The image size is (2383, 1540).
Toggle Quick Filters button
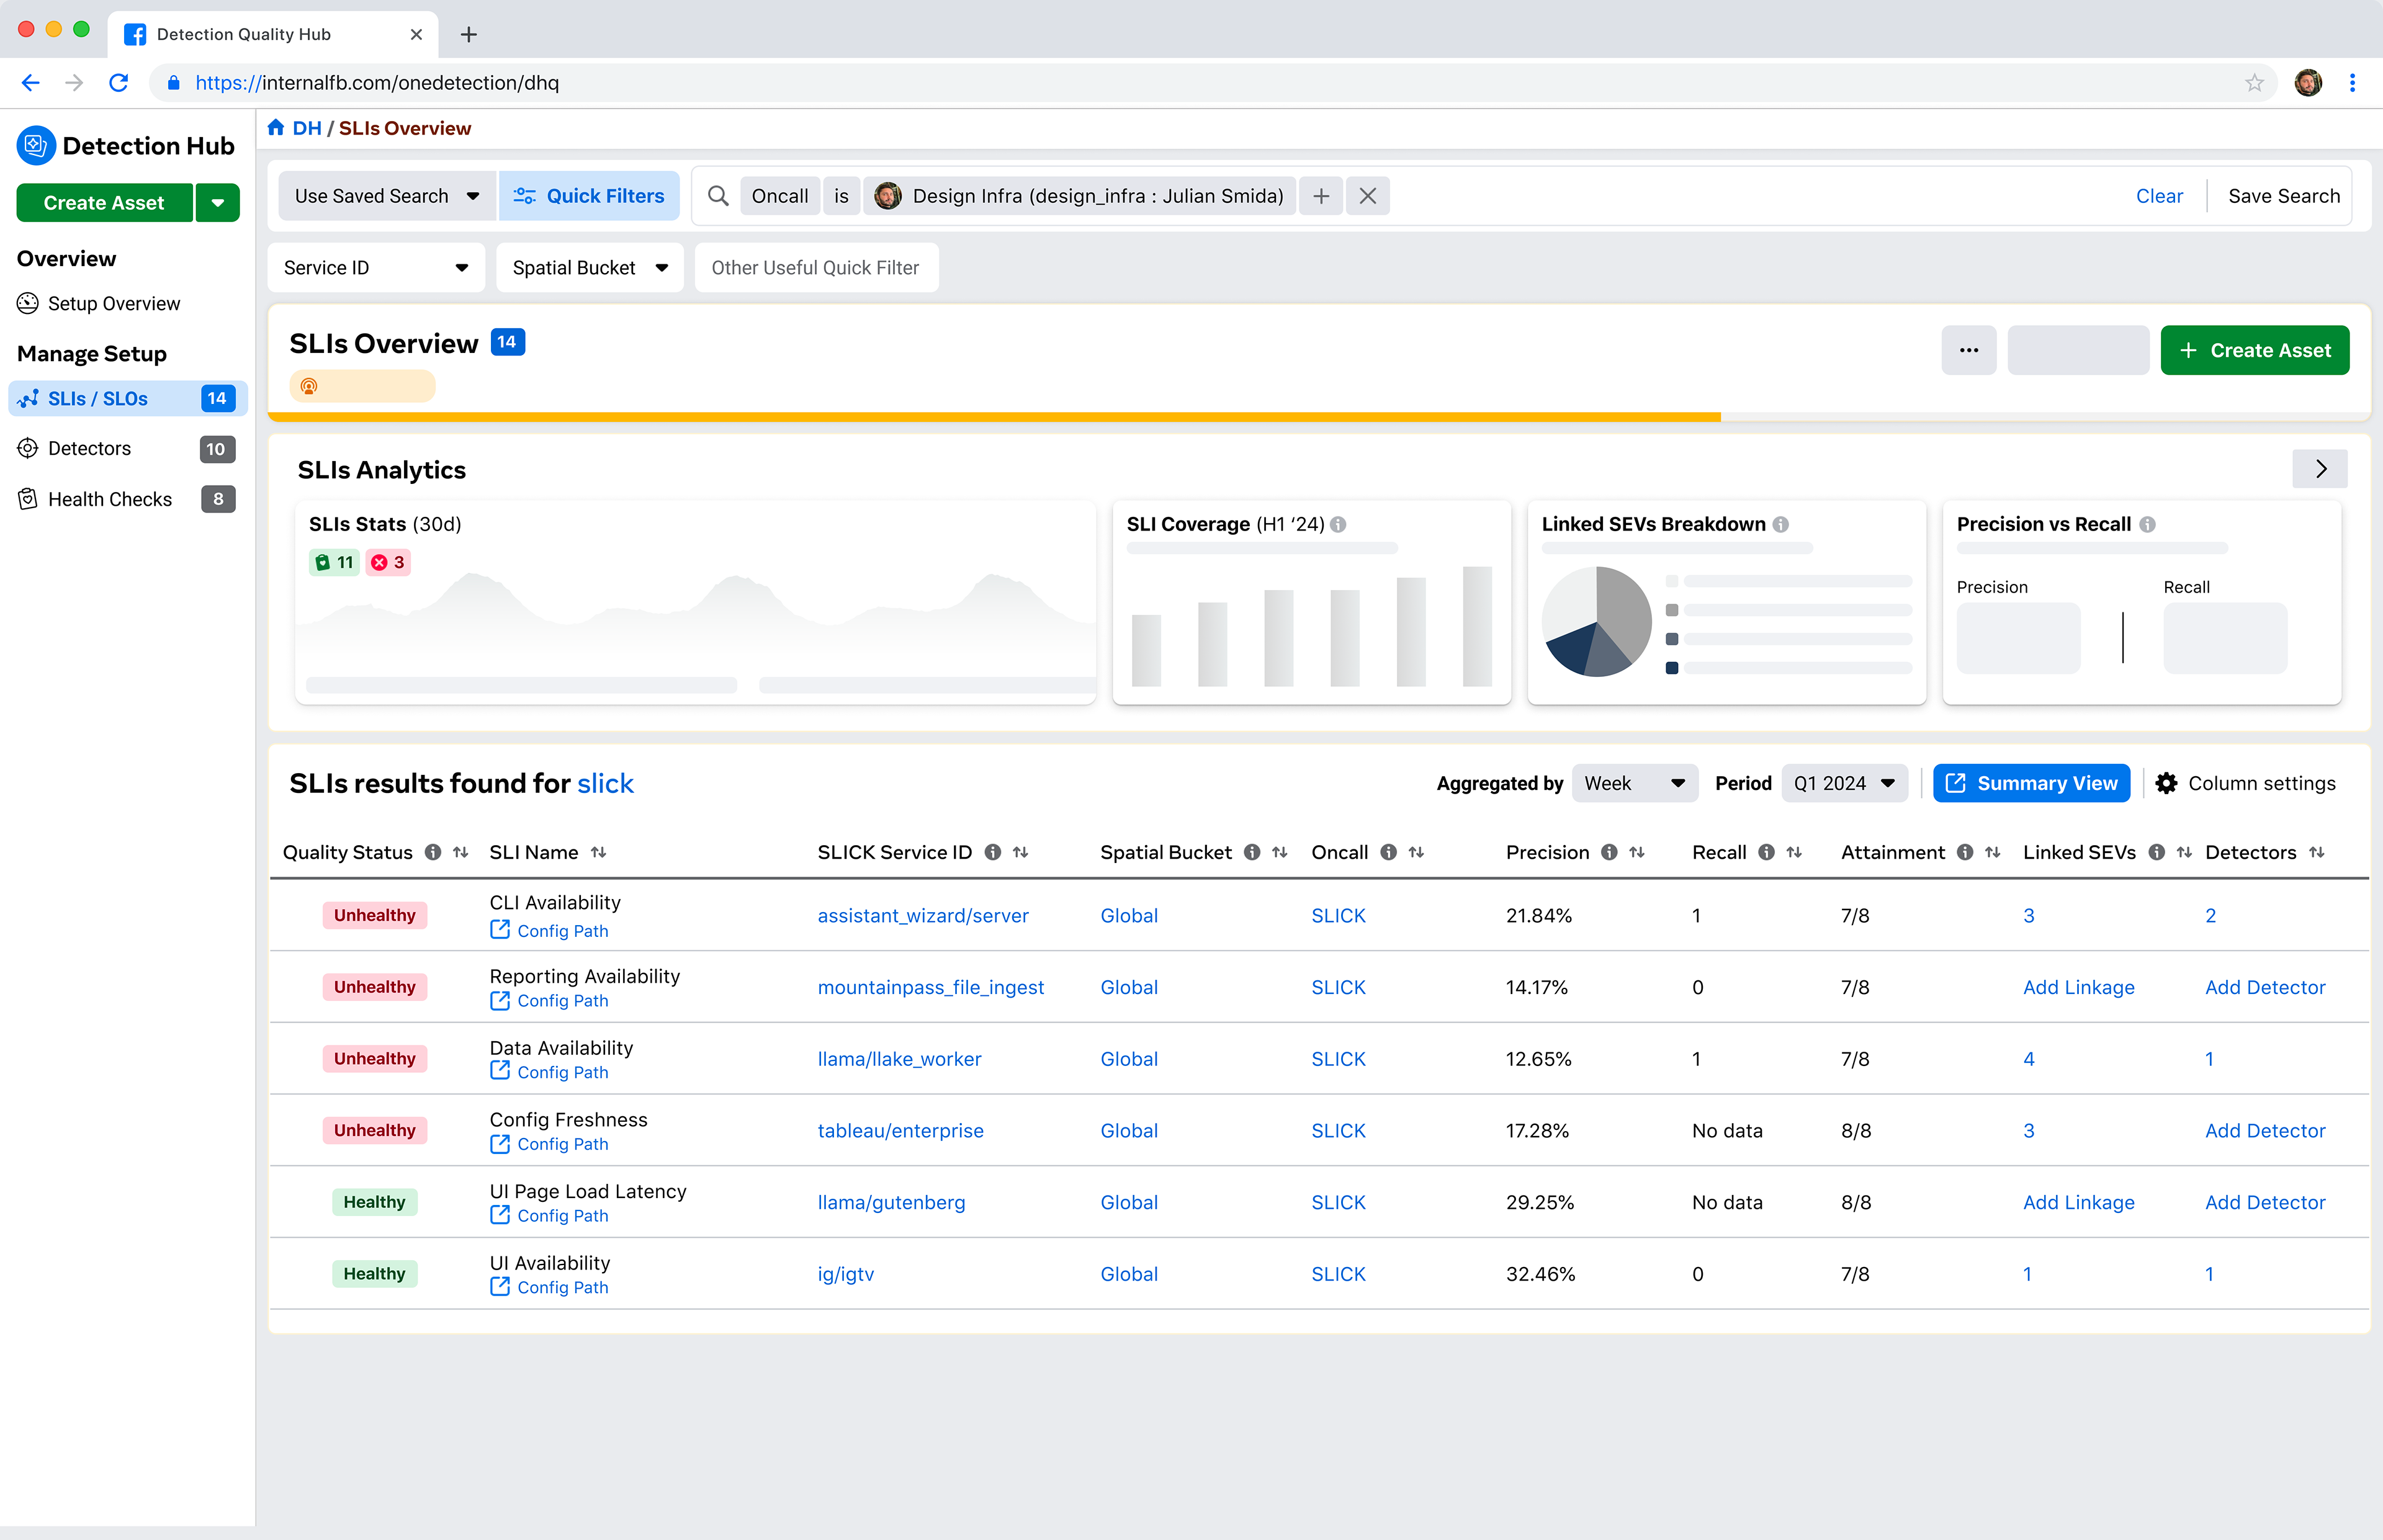[589, 196]
